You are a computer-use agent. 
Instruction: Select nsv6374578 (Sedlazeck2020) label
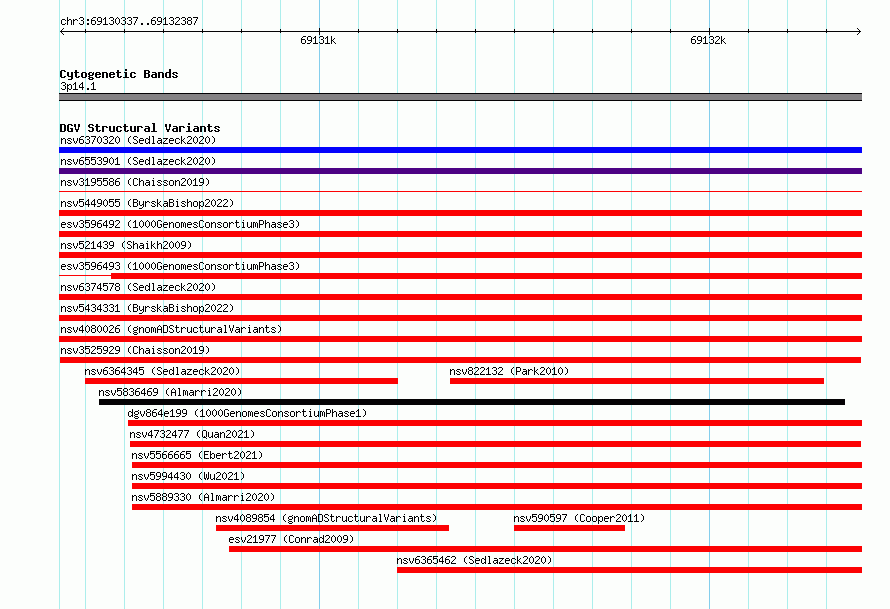(x=138, y=287)
